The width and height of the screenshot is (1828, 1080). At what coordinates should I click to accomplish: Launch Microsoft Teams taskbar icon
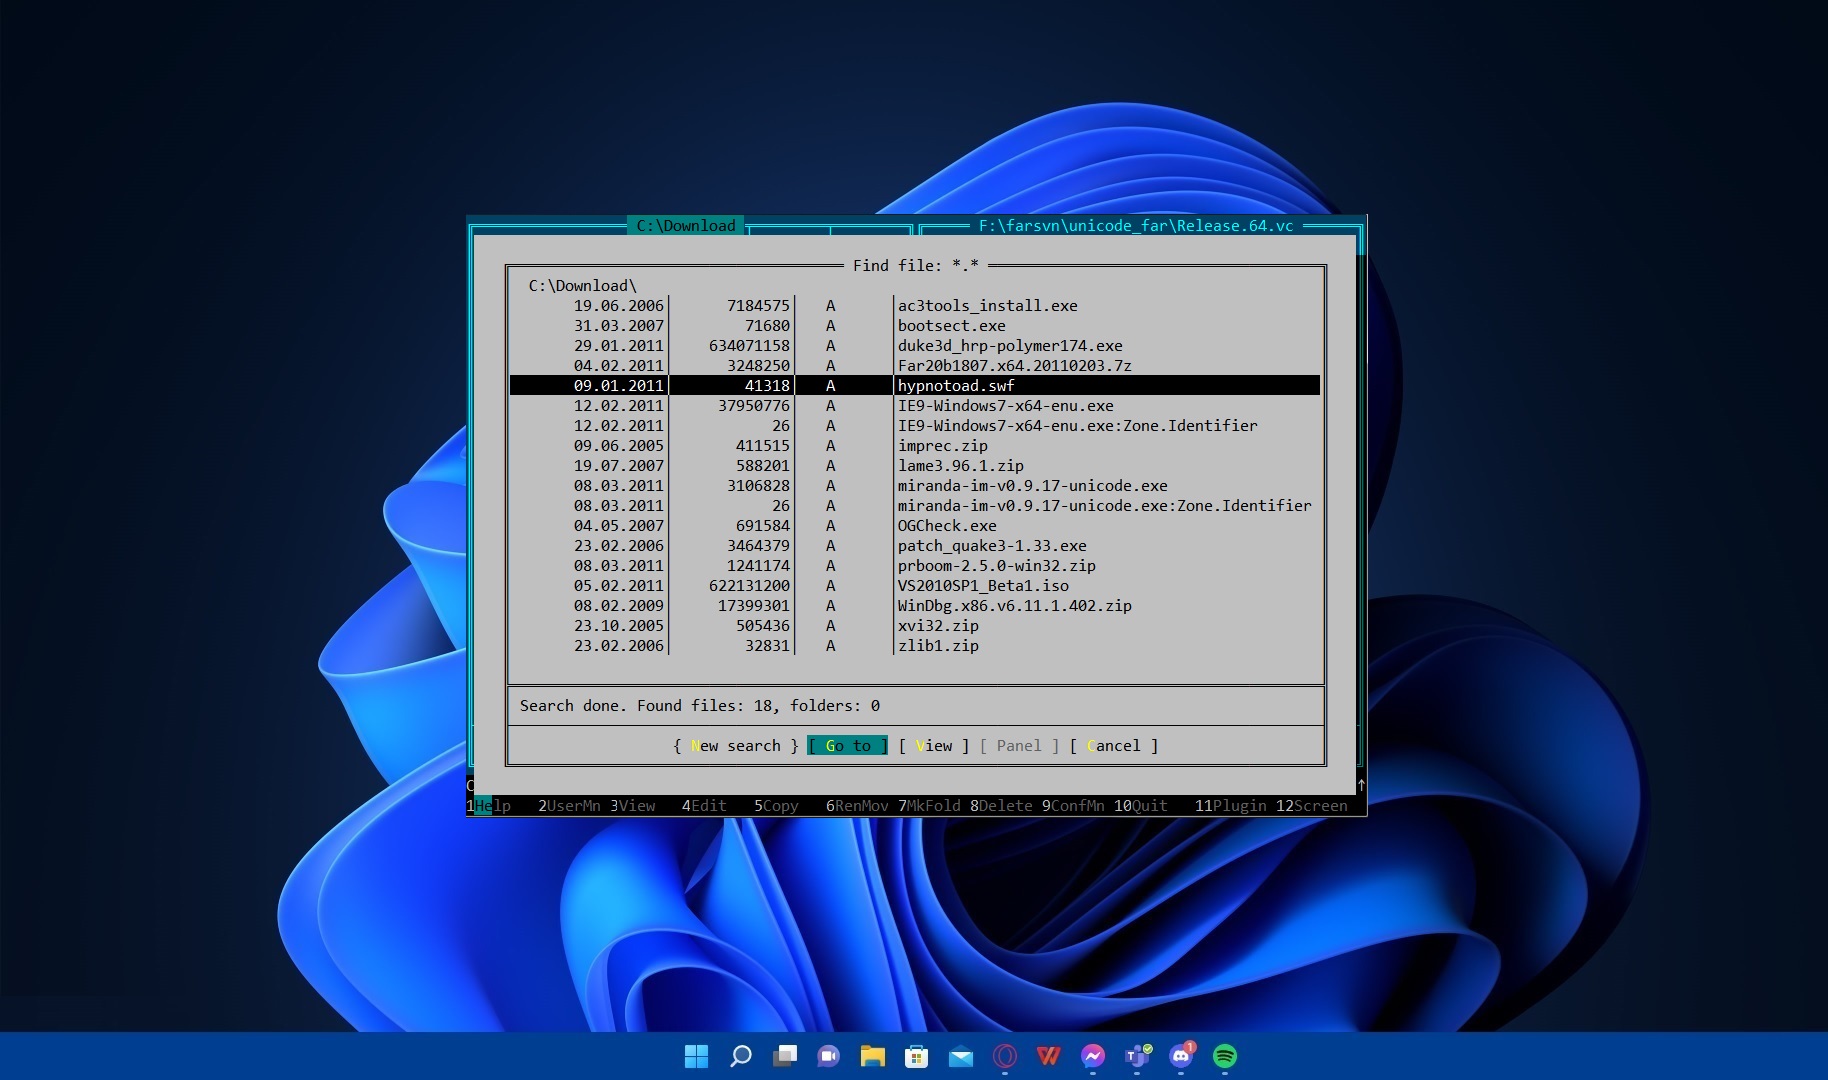[1137, 1056]
